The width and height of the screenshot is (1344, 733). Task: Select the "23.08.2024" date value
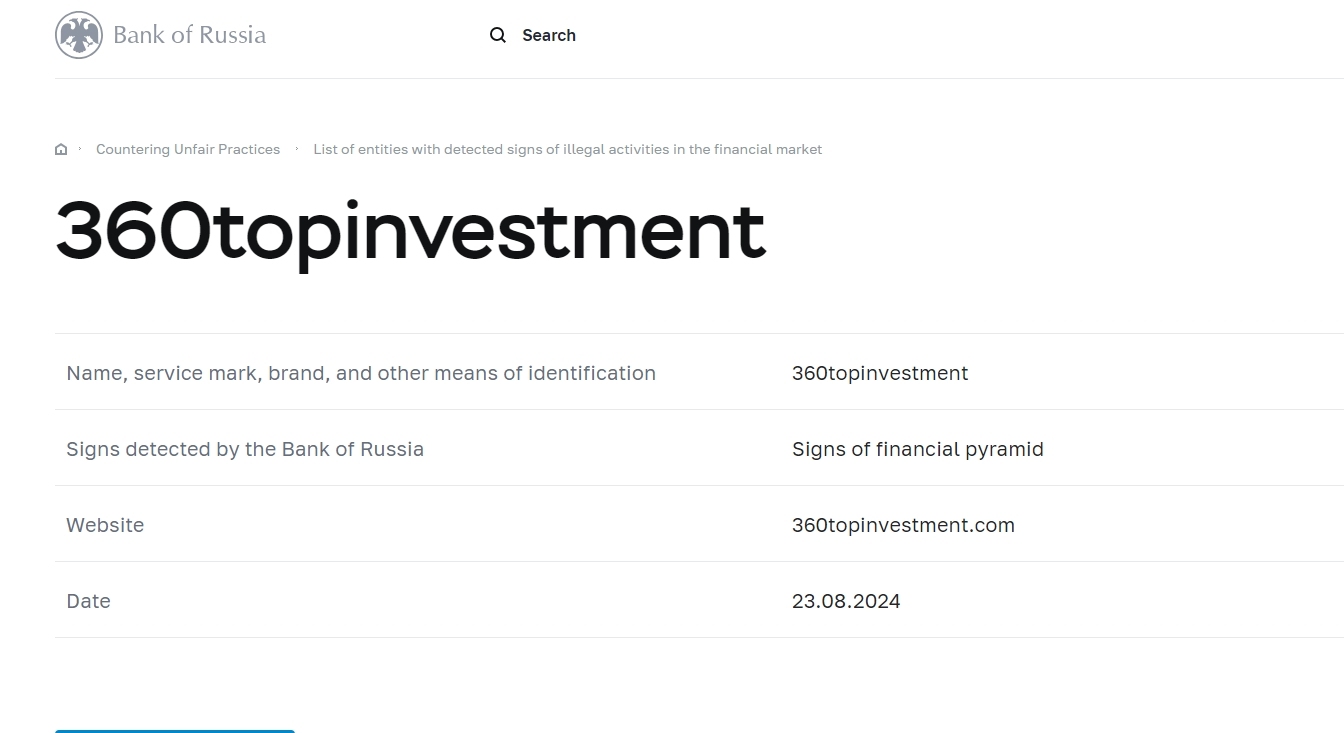tap(846, 601)
